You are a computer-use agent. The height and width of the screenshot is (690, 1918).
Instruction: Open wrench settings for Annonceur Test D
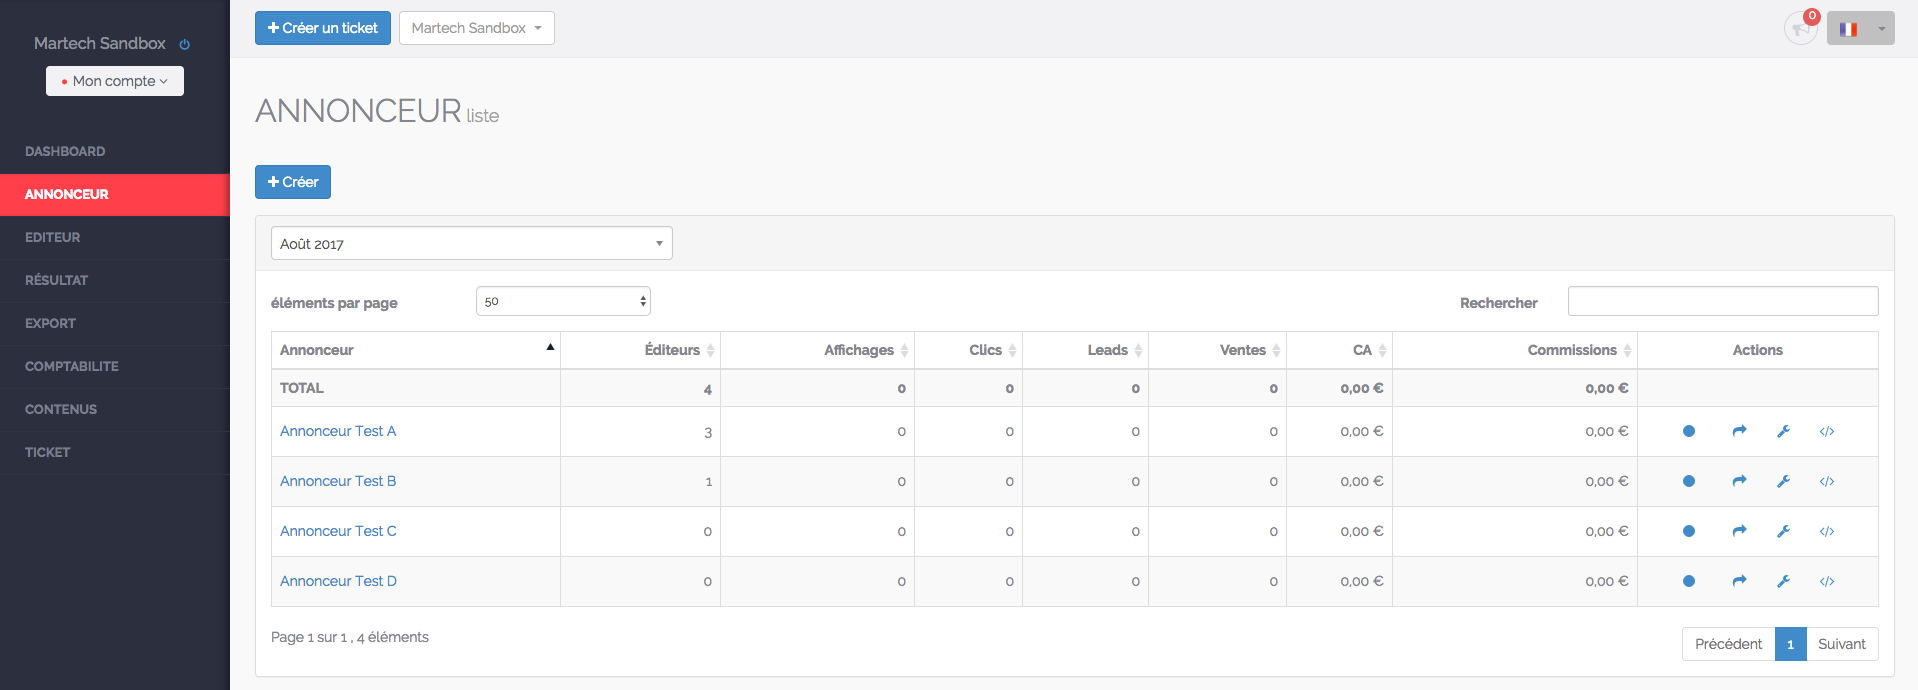click(1783, 581)
